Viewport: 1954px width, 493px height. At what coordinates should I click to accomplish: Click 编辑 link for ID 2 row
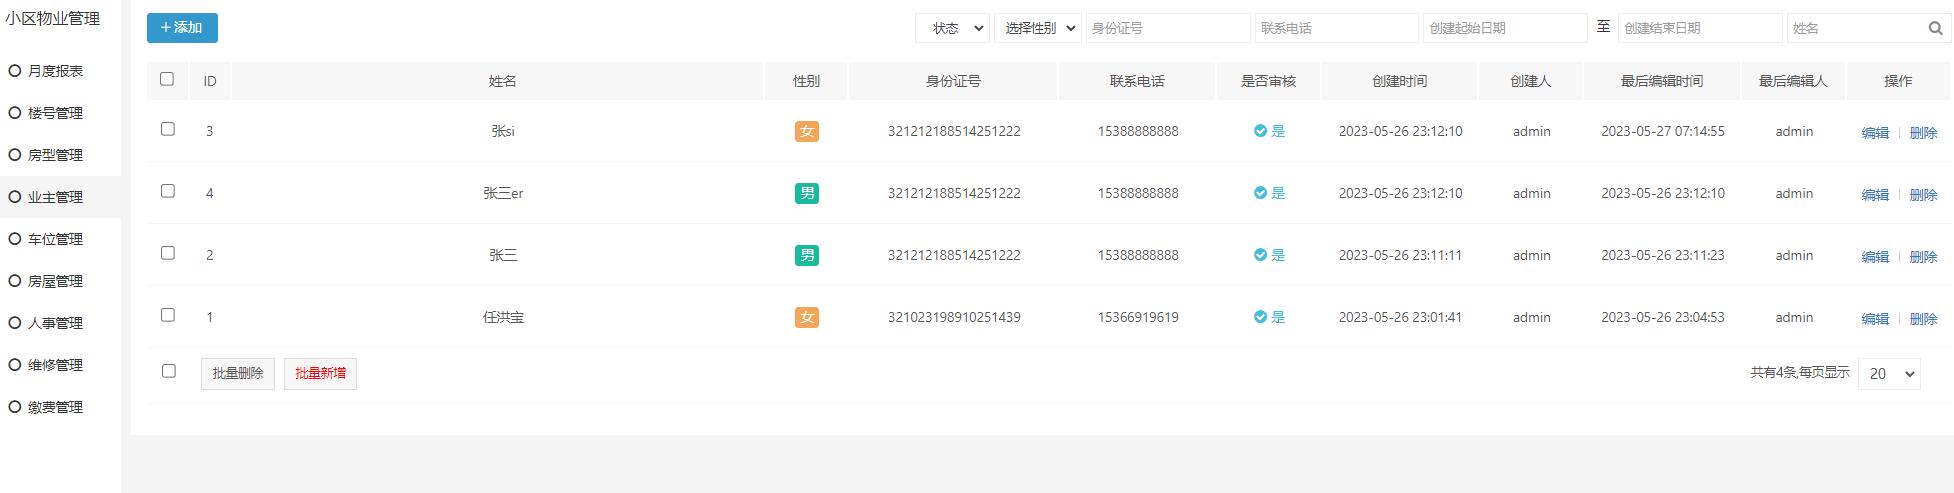coord(1875,257)
